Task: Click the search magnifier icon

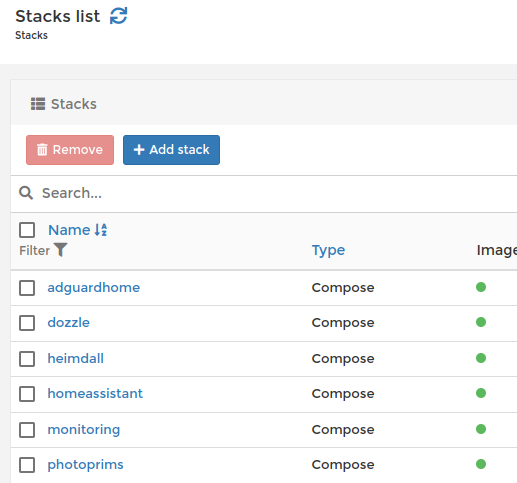Action: pos(26,193)
